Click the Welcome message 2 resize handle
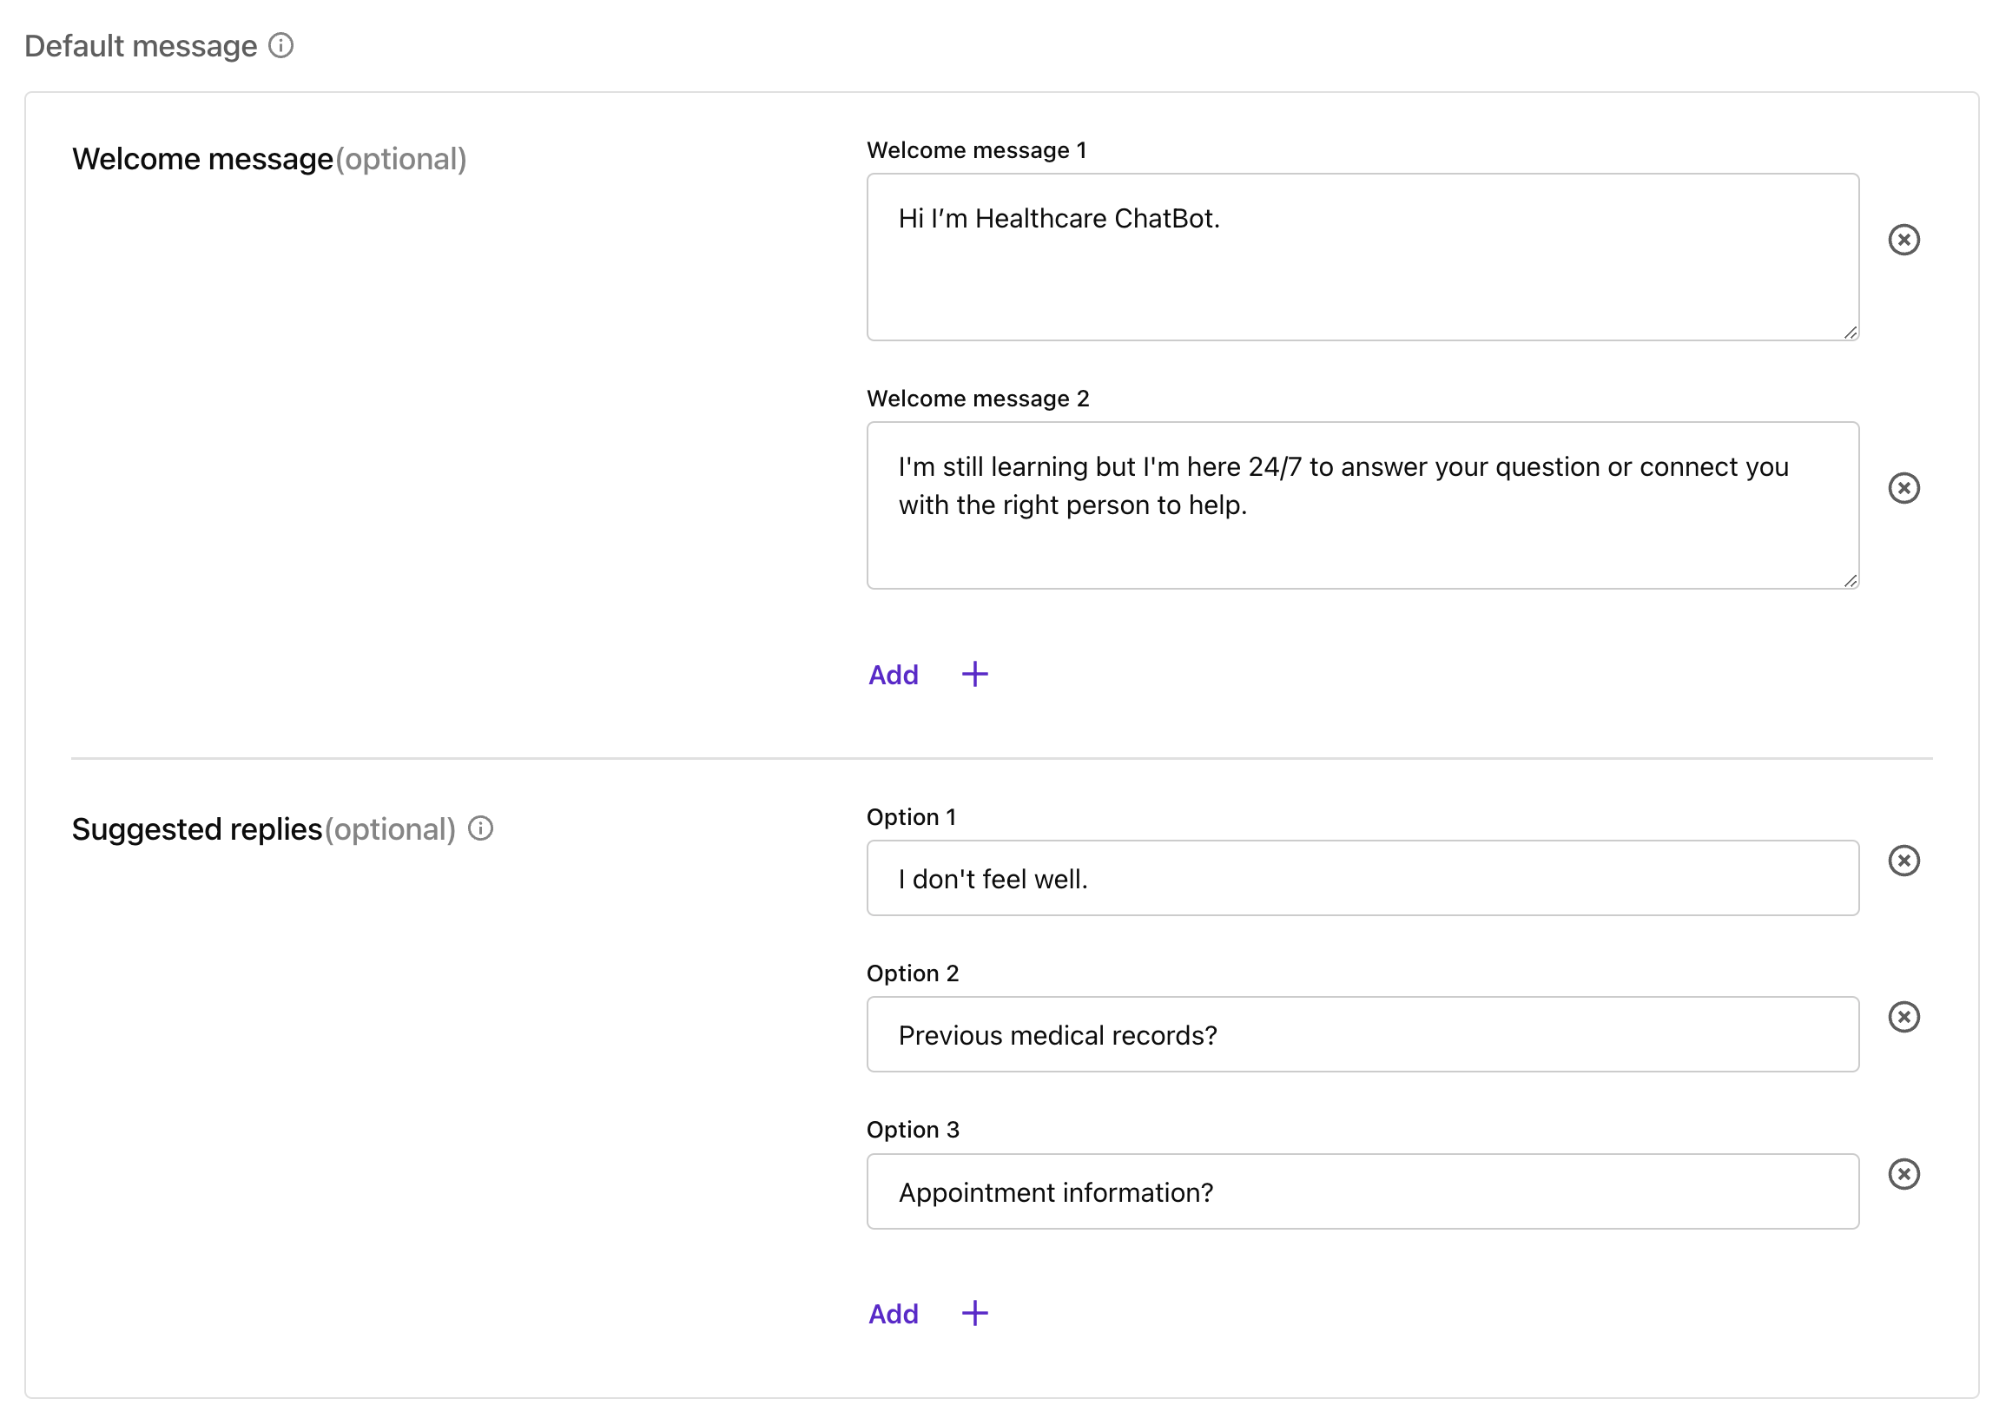 (1849, 581)
